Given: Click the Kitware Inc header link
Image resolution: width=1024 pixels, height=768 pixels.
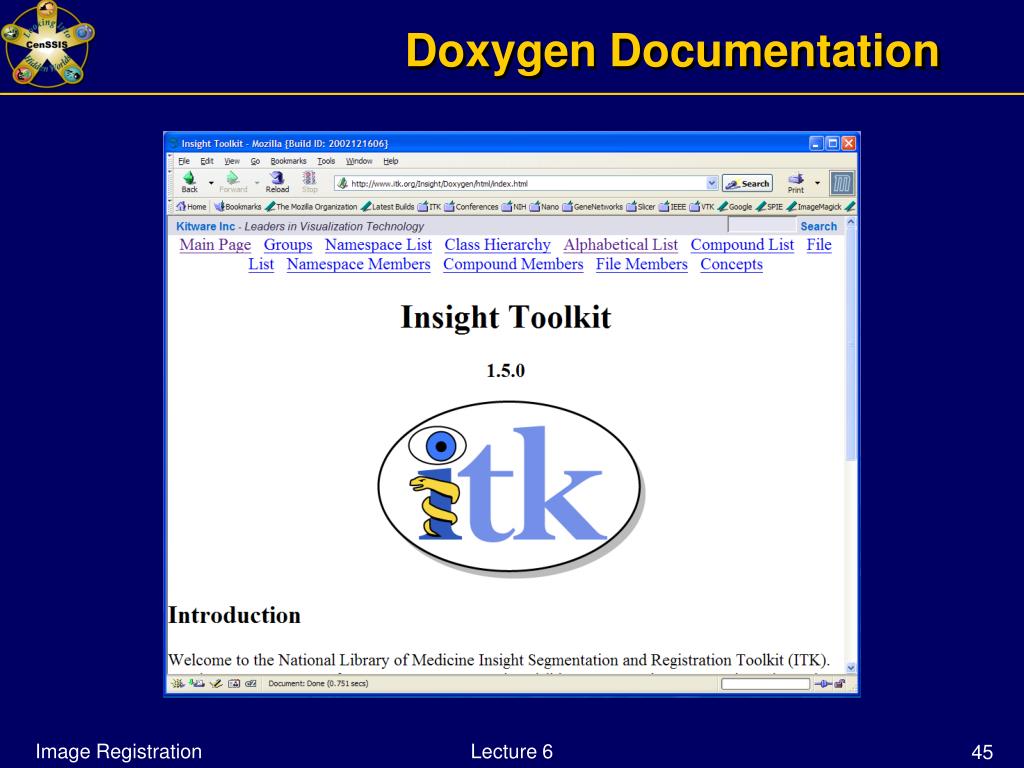Looking at the screenshot, I should pyautogui.click(x=205, y=226).
